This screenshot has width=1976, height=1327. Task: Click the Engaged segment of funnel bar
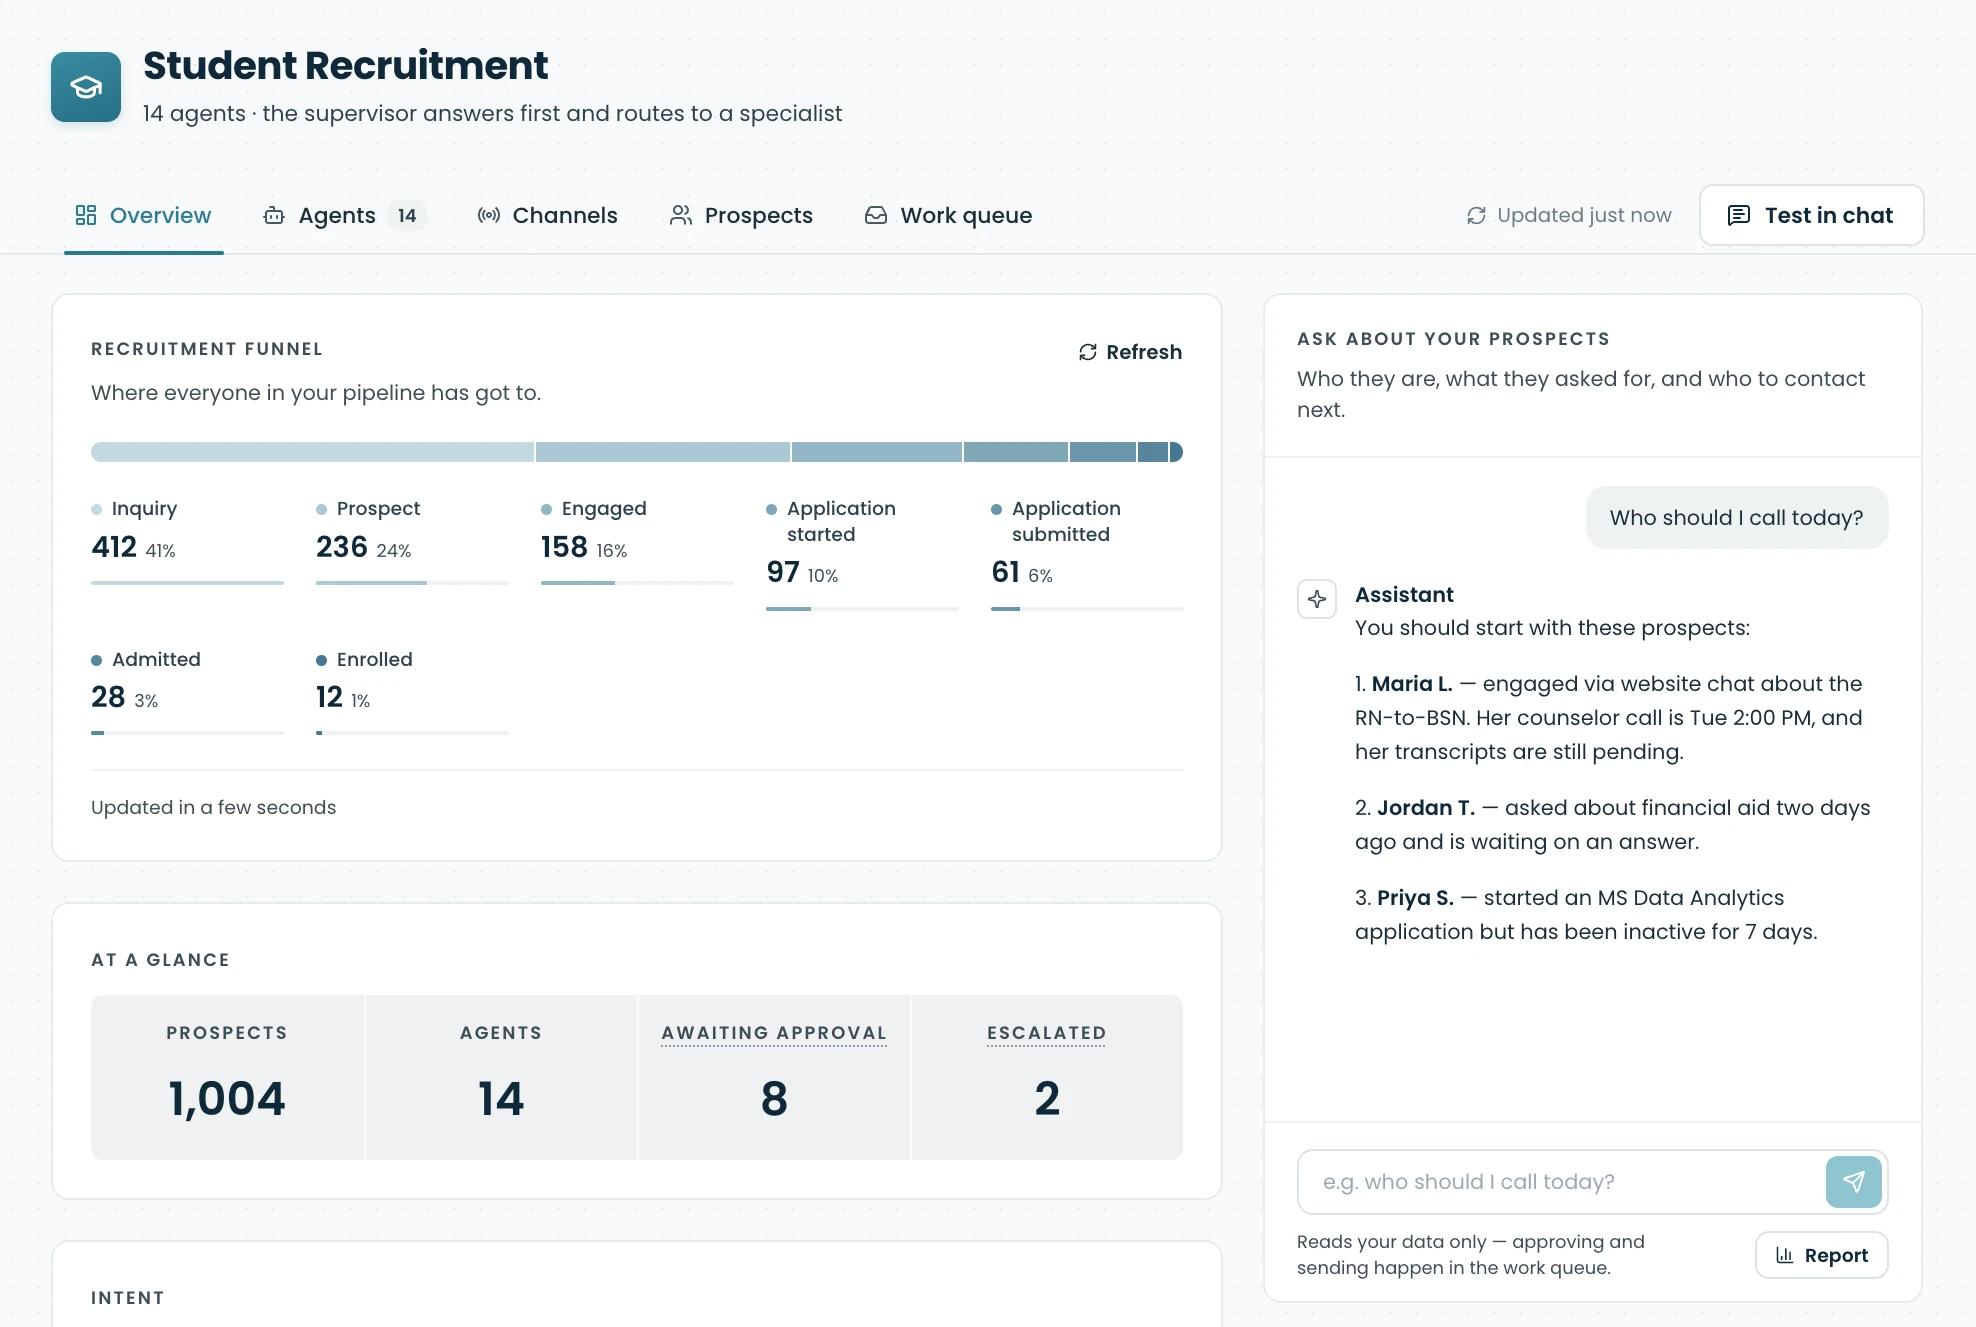click(876, 452)
